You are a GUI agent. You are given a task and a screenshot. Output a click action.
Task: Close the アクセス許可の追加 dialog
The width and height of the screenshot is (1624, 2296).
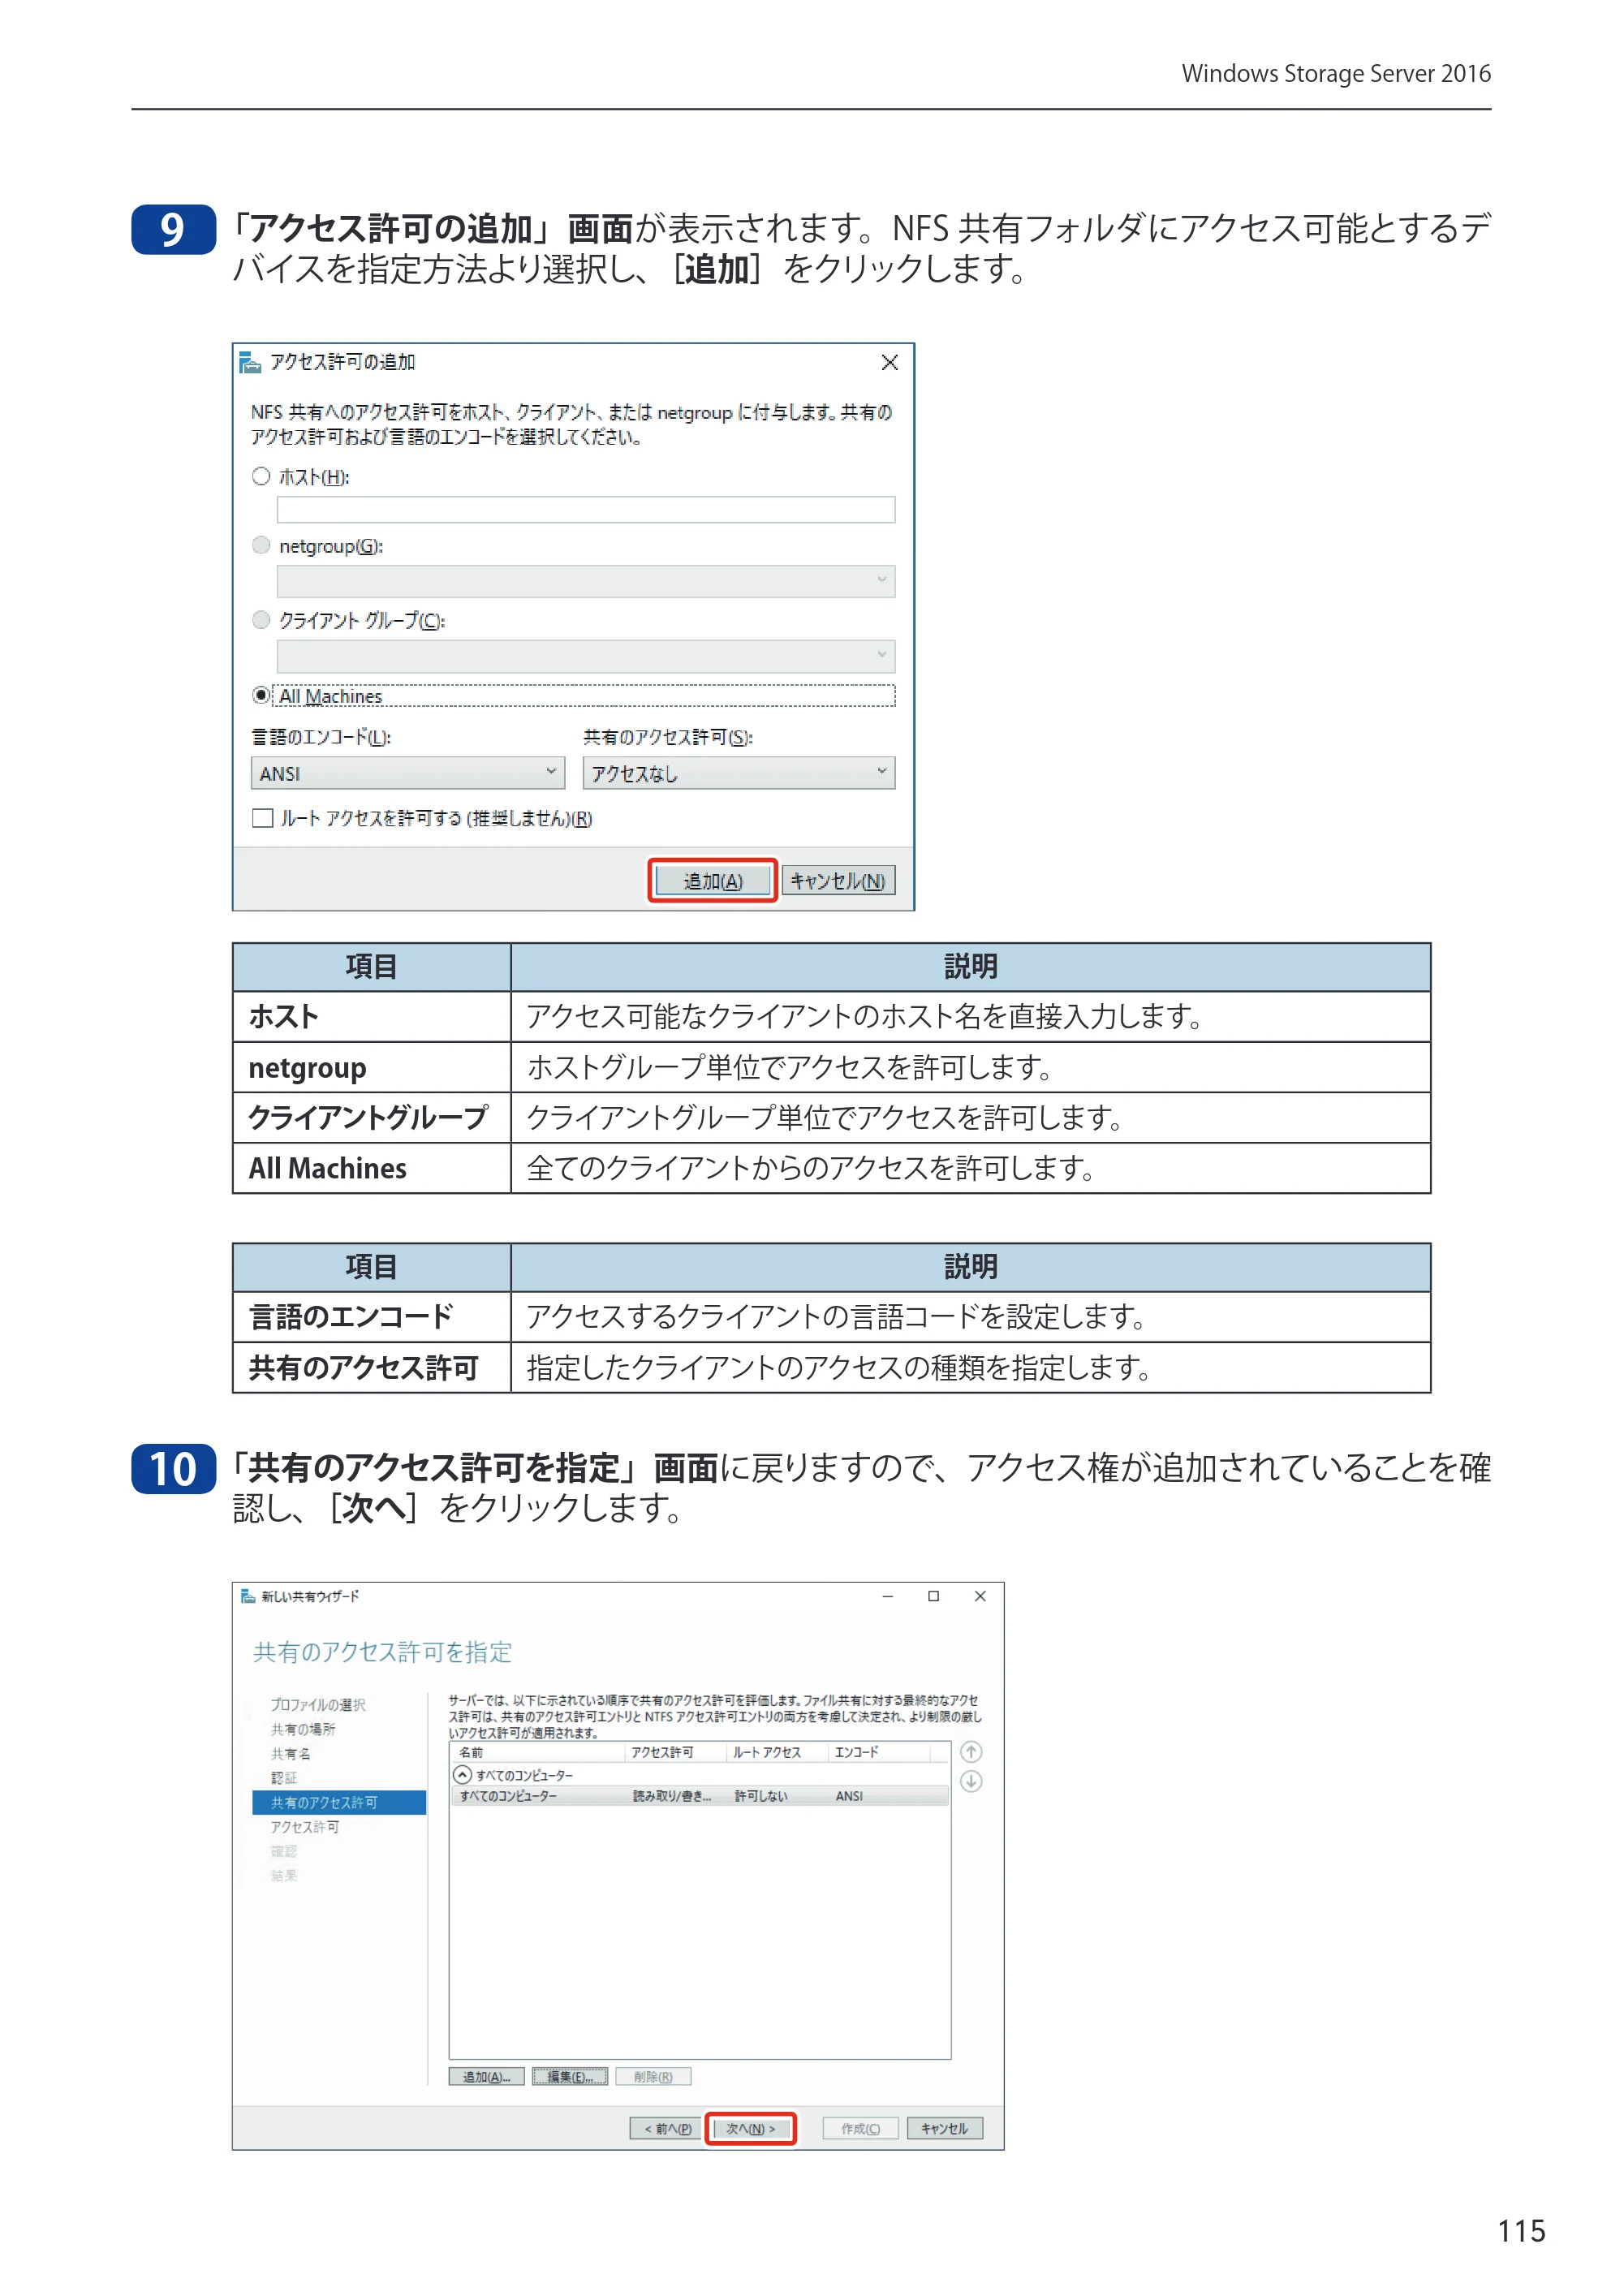click(889, 362)
